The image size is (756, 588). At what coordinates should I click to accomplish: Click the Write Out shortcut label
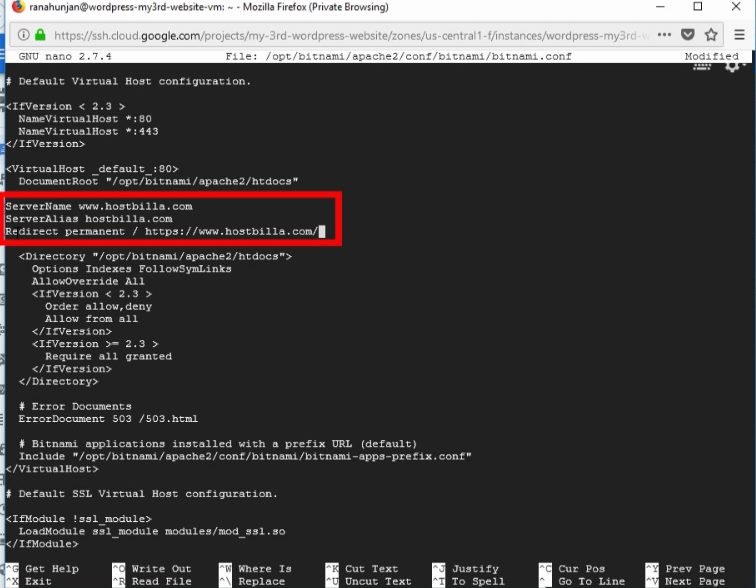point(162,569)
